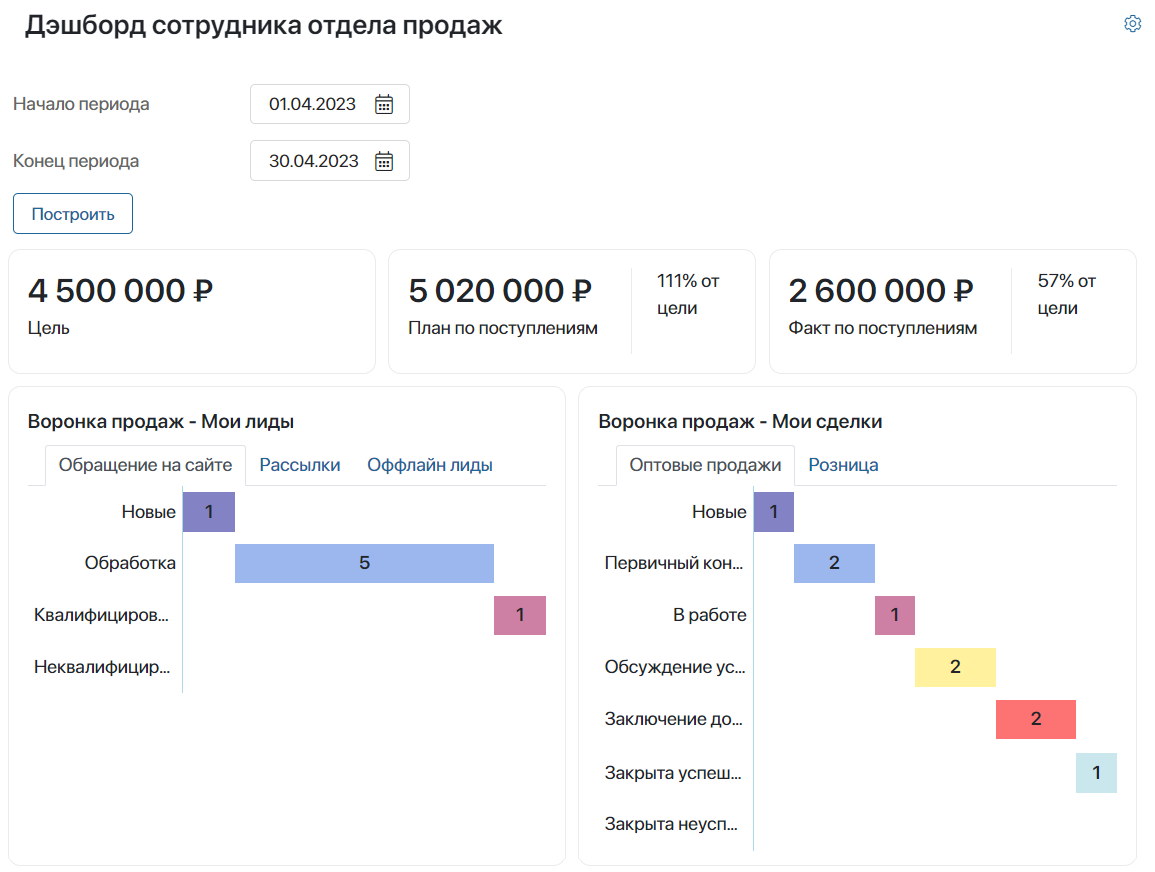Click the Цель card showing 4 500 000 ₽
This screenshot has width=1155, height=872.
(190, 310)
